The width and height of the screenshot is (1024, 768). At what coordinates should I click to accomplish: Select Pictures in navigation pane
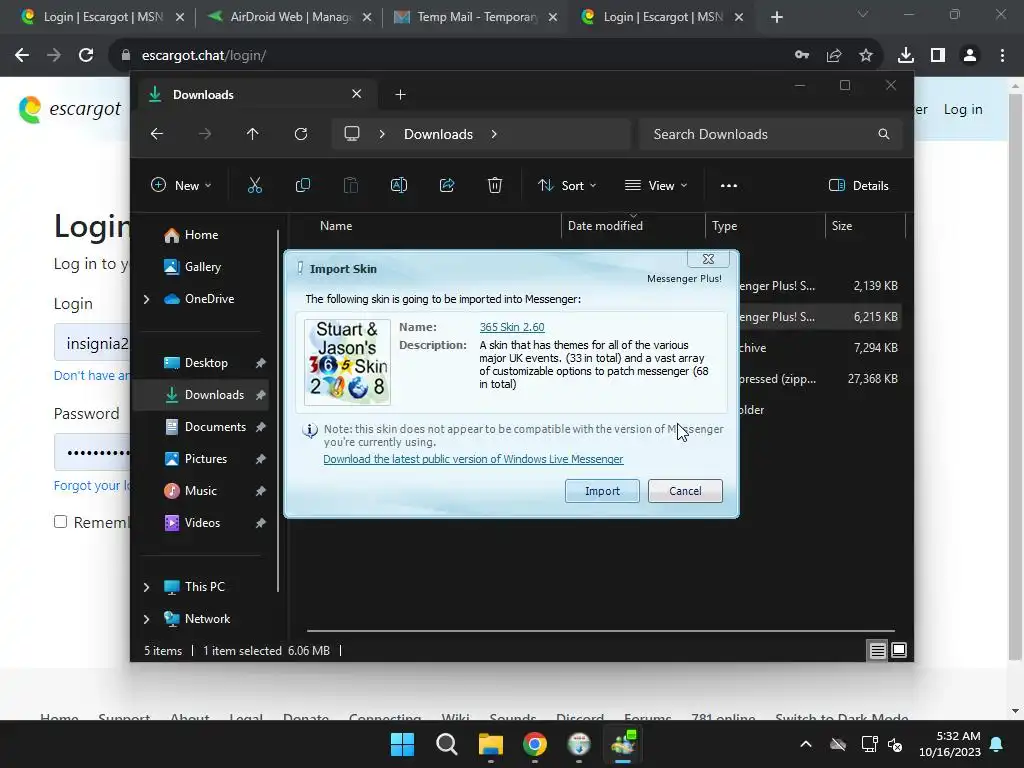point(201,459)
